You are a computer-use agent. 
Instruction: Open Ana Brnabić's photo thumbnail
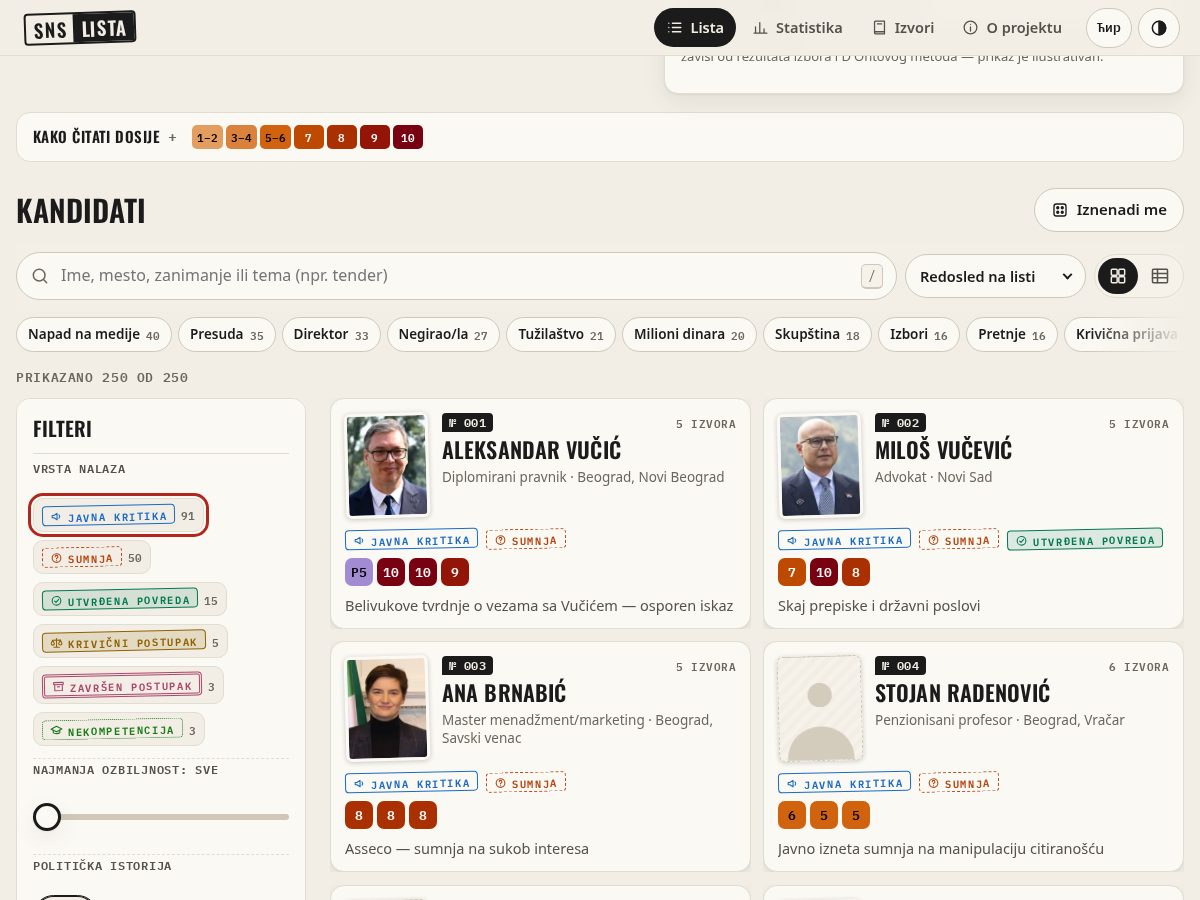(x=387, y=708)
